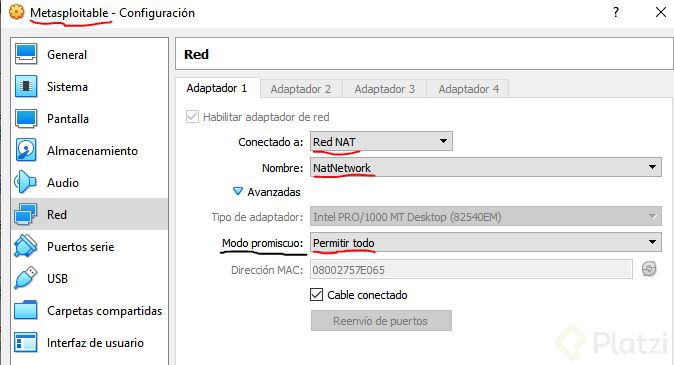Uncheck the Cable conectado checkbox
The width and height of the screenshot is (674, 365).
[x=316, y=295]
